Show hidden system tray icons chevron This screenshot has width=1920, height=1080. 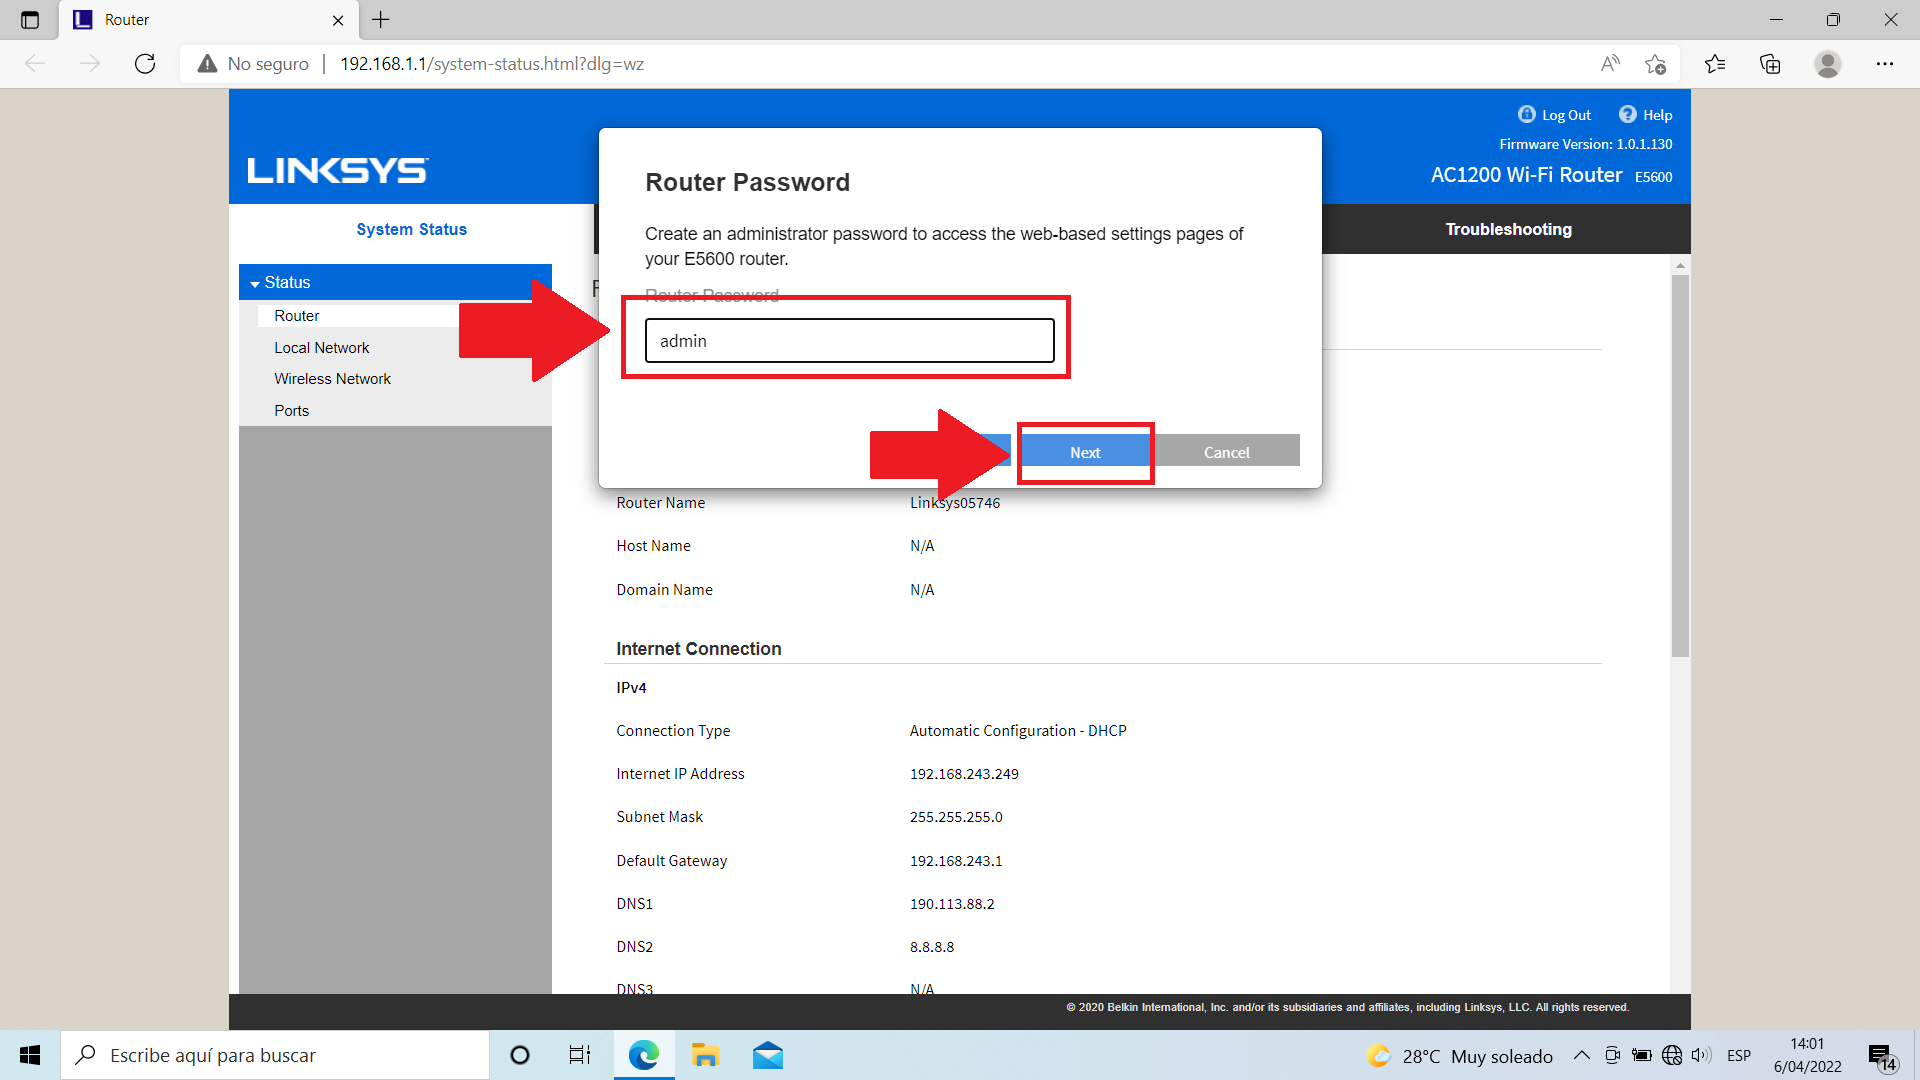(x=1581, y=1055)
